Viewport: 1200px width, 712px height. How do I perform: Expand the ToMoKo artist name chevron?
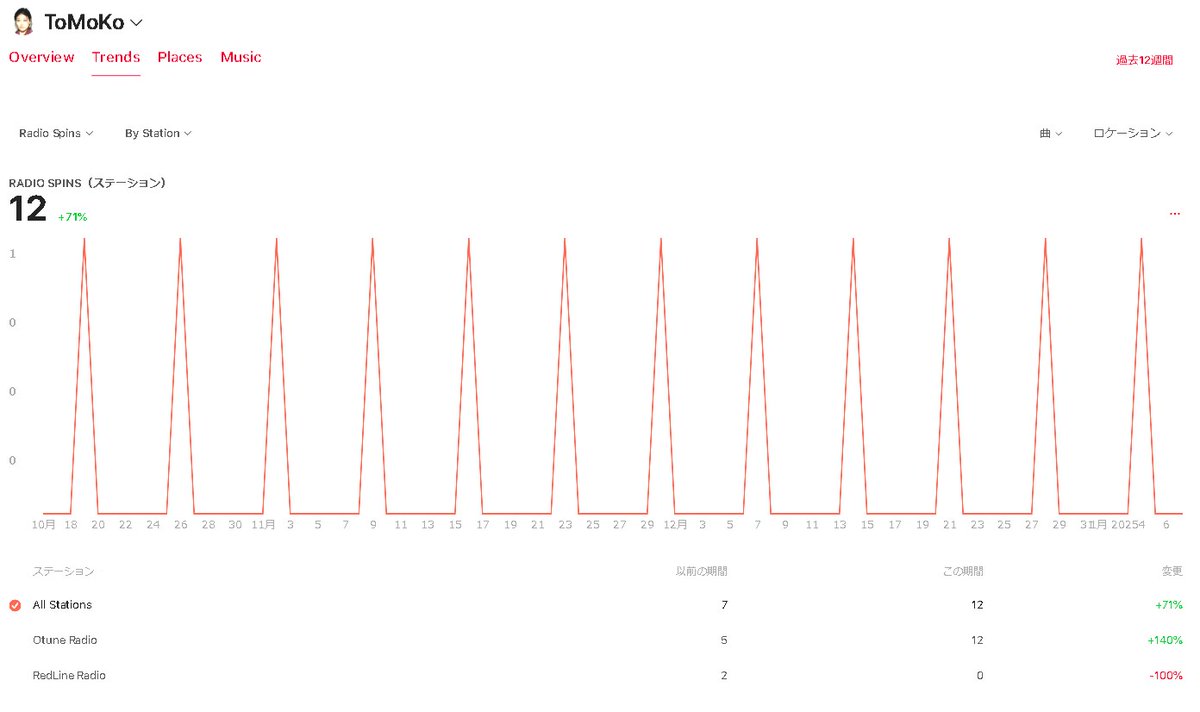tap(137, 22)
